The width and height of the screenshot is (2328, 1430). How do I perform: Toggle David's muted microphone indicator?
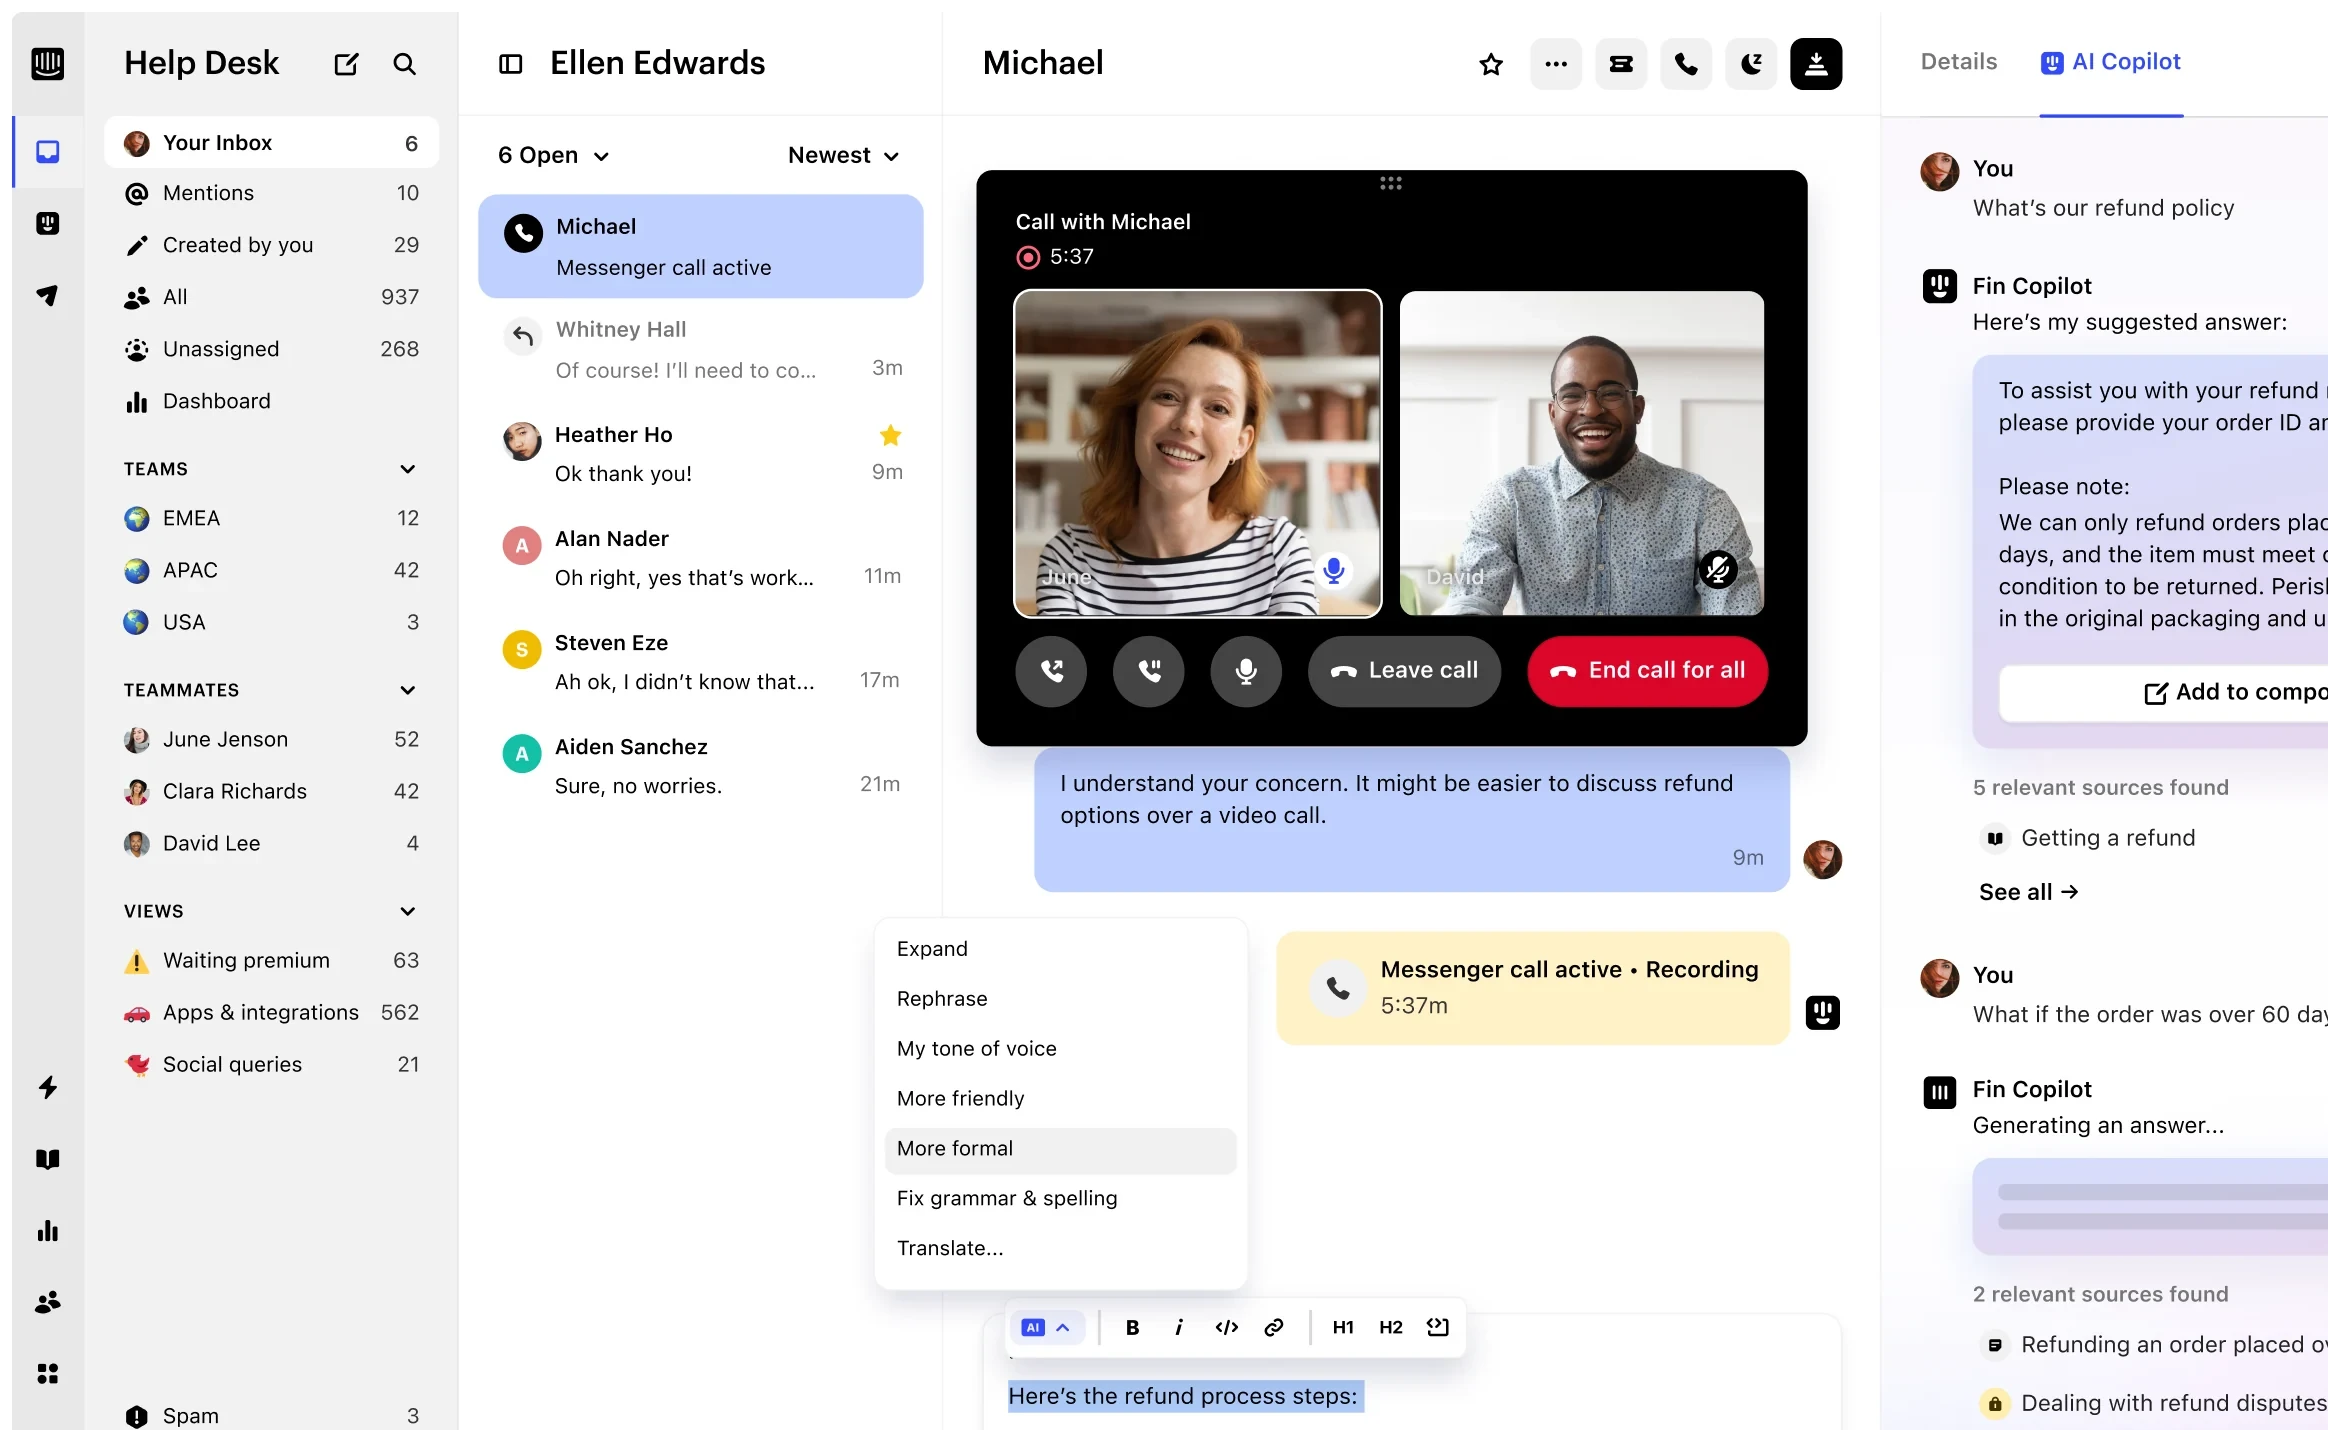pyautogui.click(x=1718, y=570)
